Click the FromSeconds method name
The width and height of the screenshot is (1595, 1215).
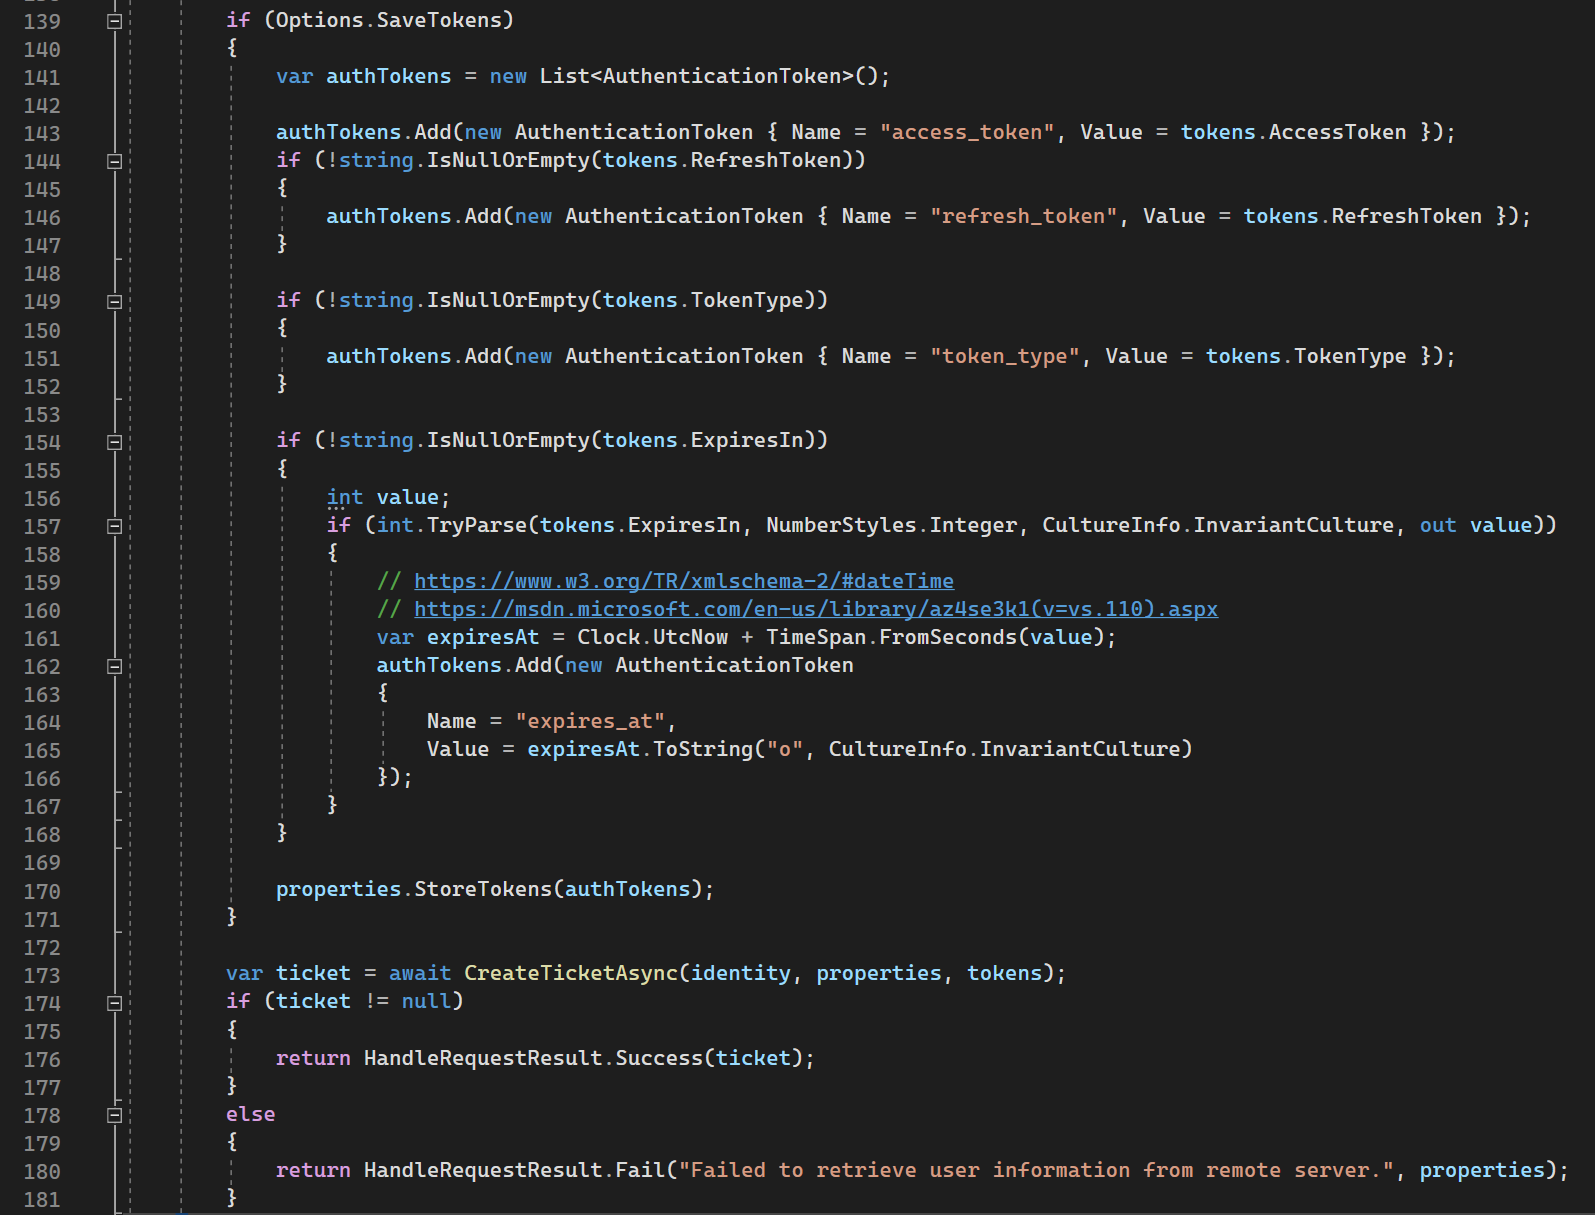[x=948, y=637]
